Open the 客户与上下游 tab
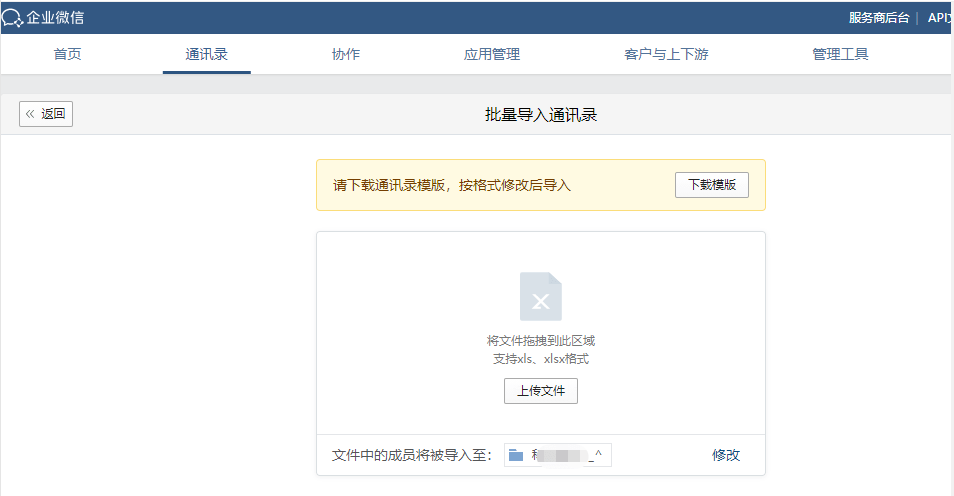This screenshot has height=496, width=954. tap(666, 54)
